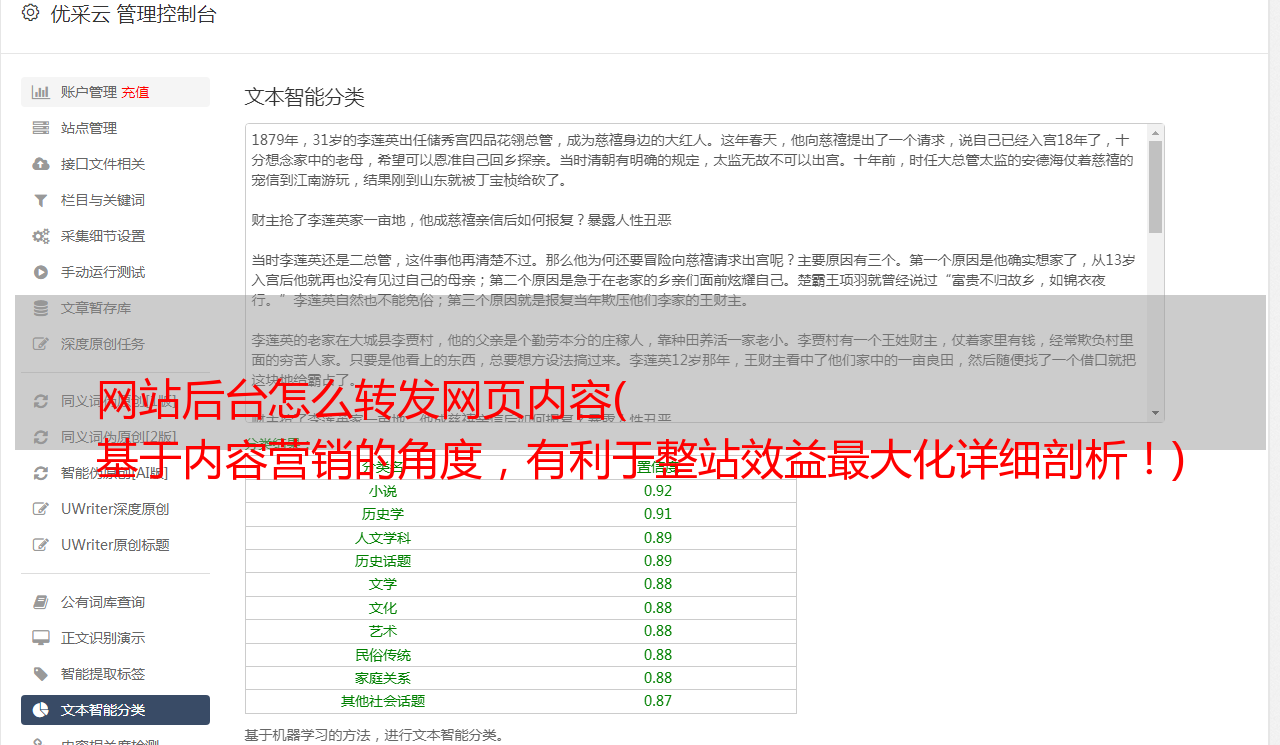Open 智能提取标签 sidebar label
The height and width of the screenshot is (745, 1280).
click(x=103, y=674)
